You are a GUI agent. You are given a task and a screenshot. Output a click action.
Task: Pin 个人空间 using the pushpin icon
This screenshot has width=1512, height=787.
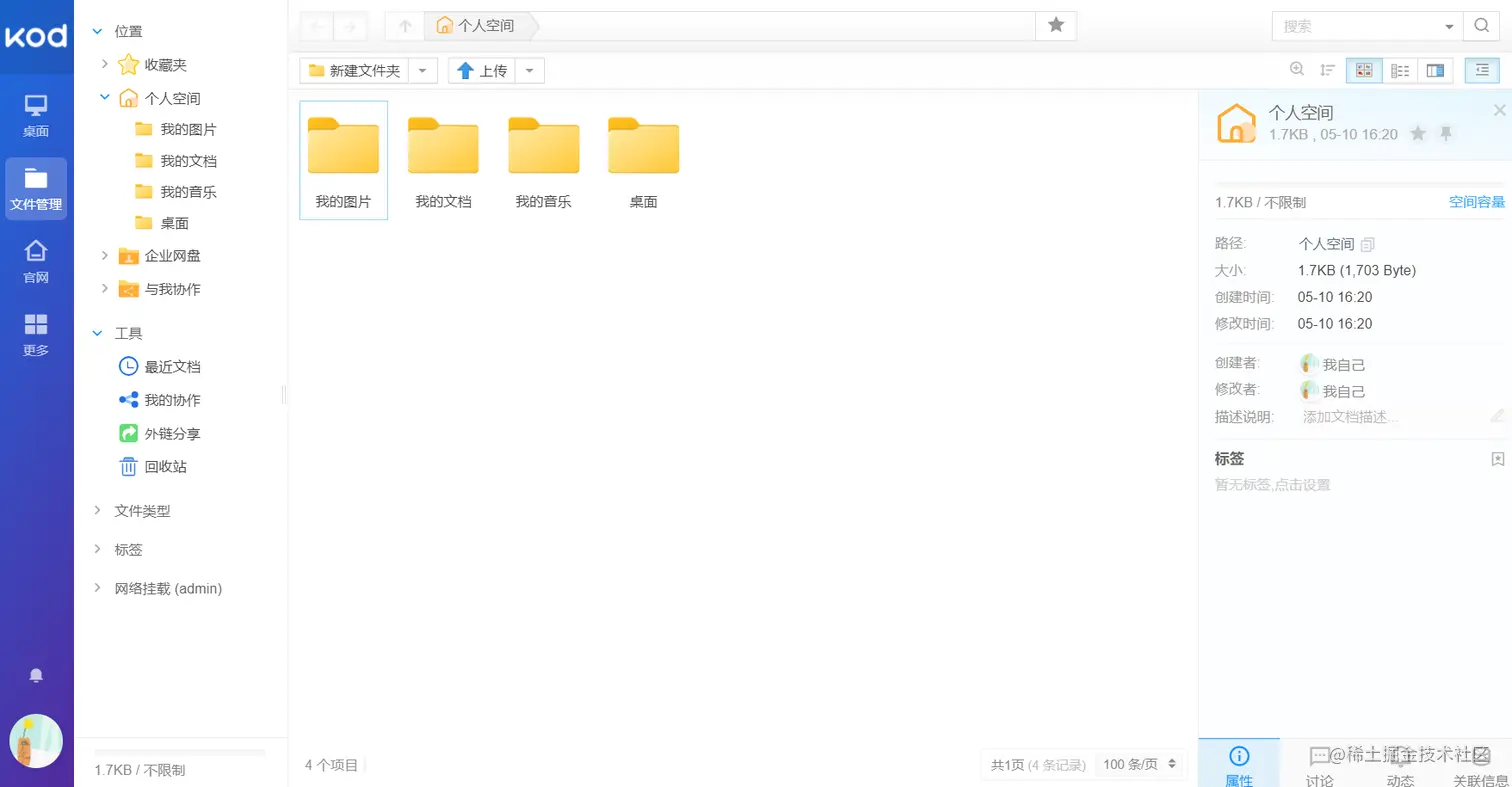coord(1446,134)
